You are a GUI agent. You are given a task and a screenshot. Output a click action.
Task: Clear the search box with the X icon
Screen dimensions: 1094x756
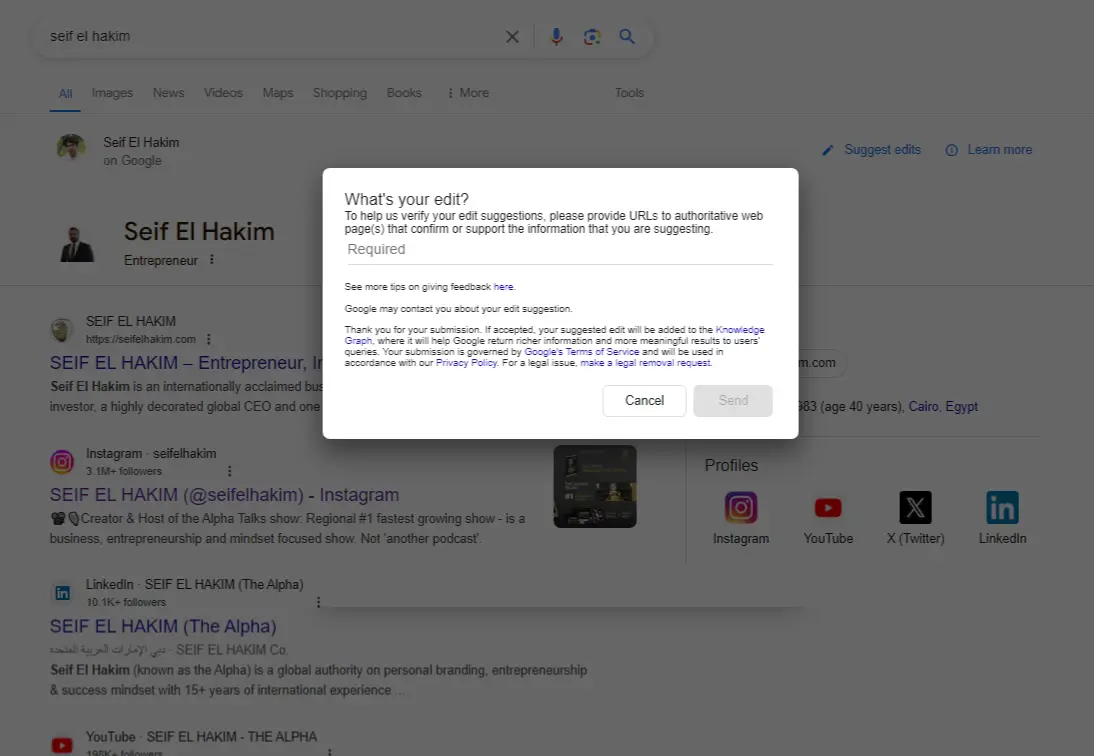[x=512, y=36]
